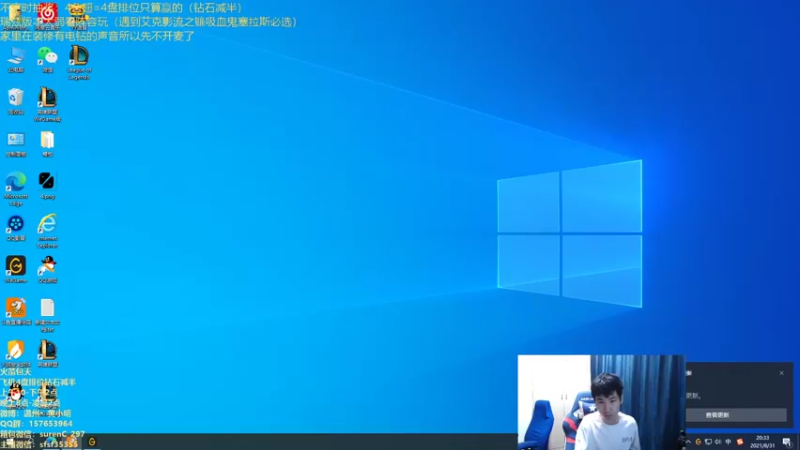The width and height of the screenshot is (800, 450).
Task: Open the Control Panel desktop icon
Action: pos(16,143)
